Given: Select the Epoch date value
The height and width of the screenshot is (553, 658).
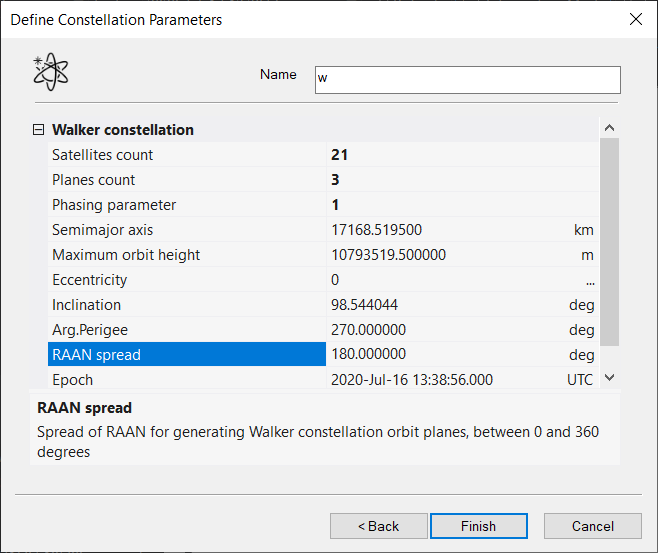Looking at the screenshot, I should pyautogui.click(x=440, y=380).
